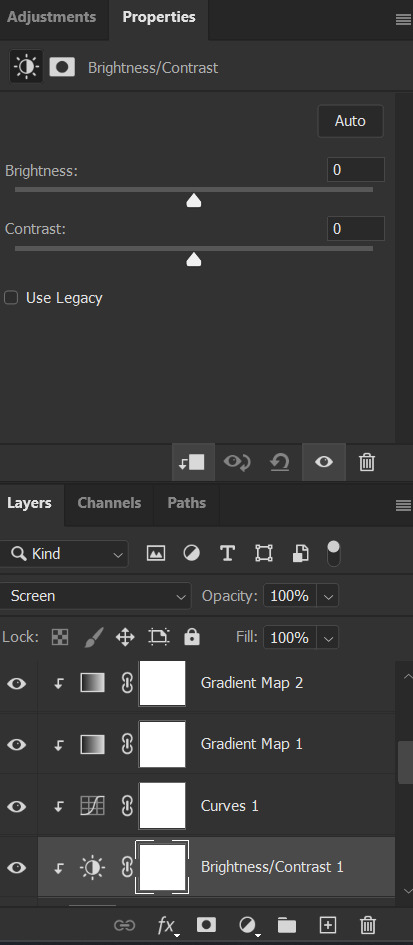Filter layers by type (T) icon
The width and height of the screenshot is (413, 945).
click(x=227, y=553)
